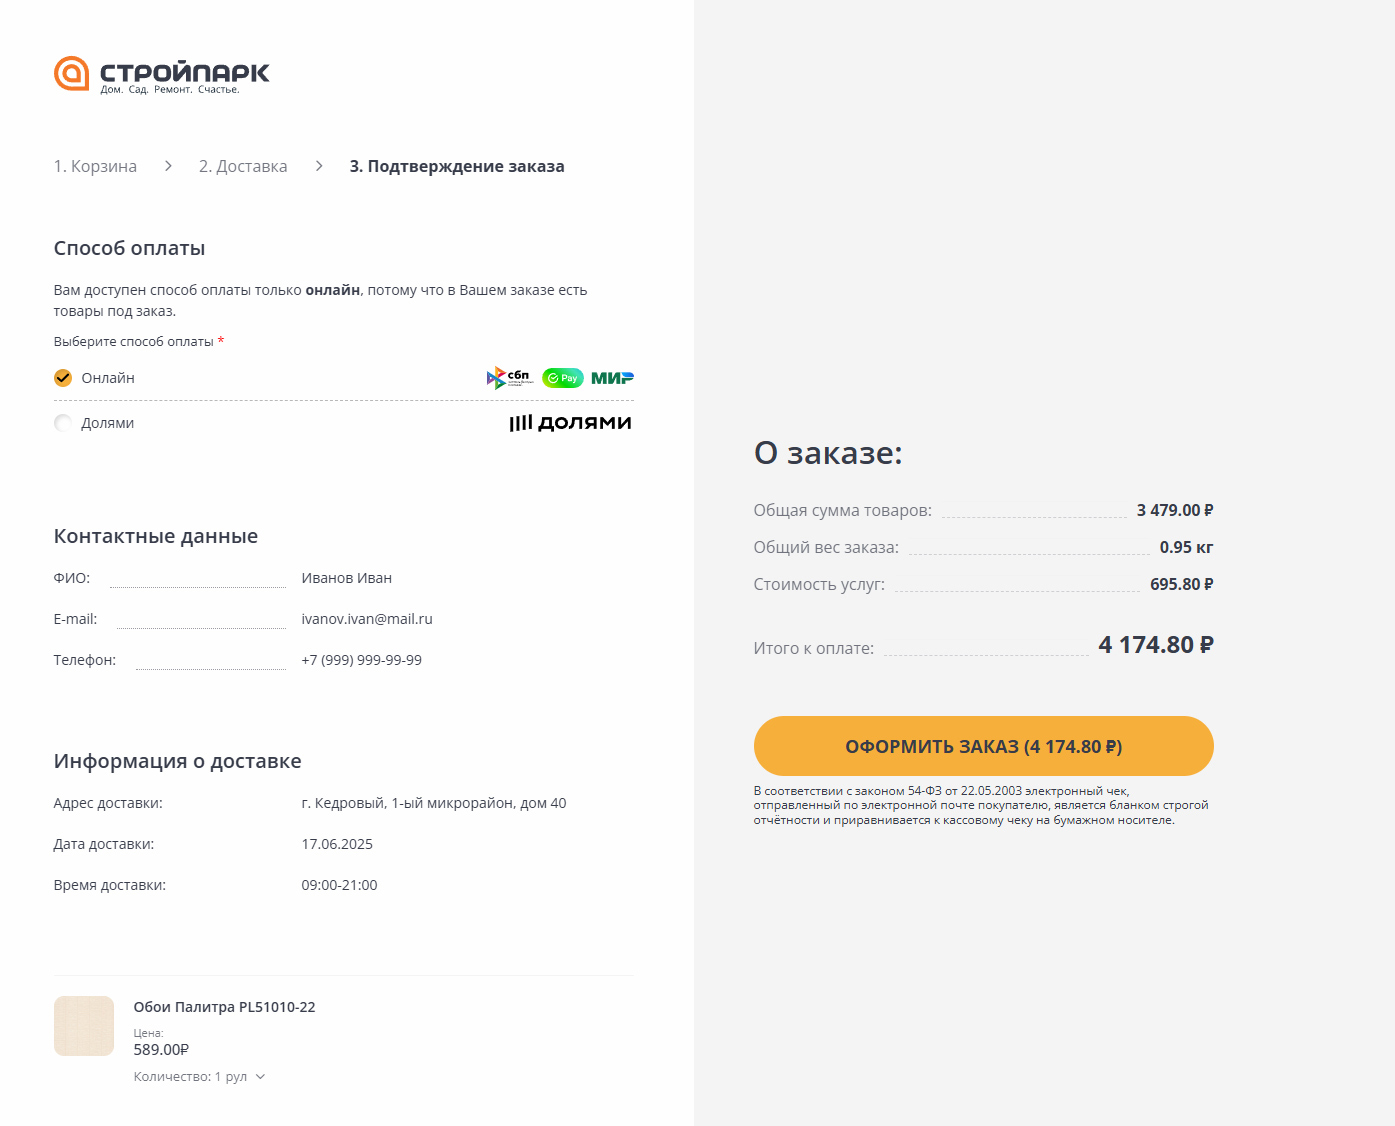Open the Обои Палитра PL51010-22 product link
Viewport: 1395px width, 1126px height.
(224, 1007)
